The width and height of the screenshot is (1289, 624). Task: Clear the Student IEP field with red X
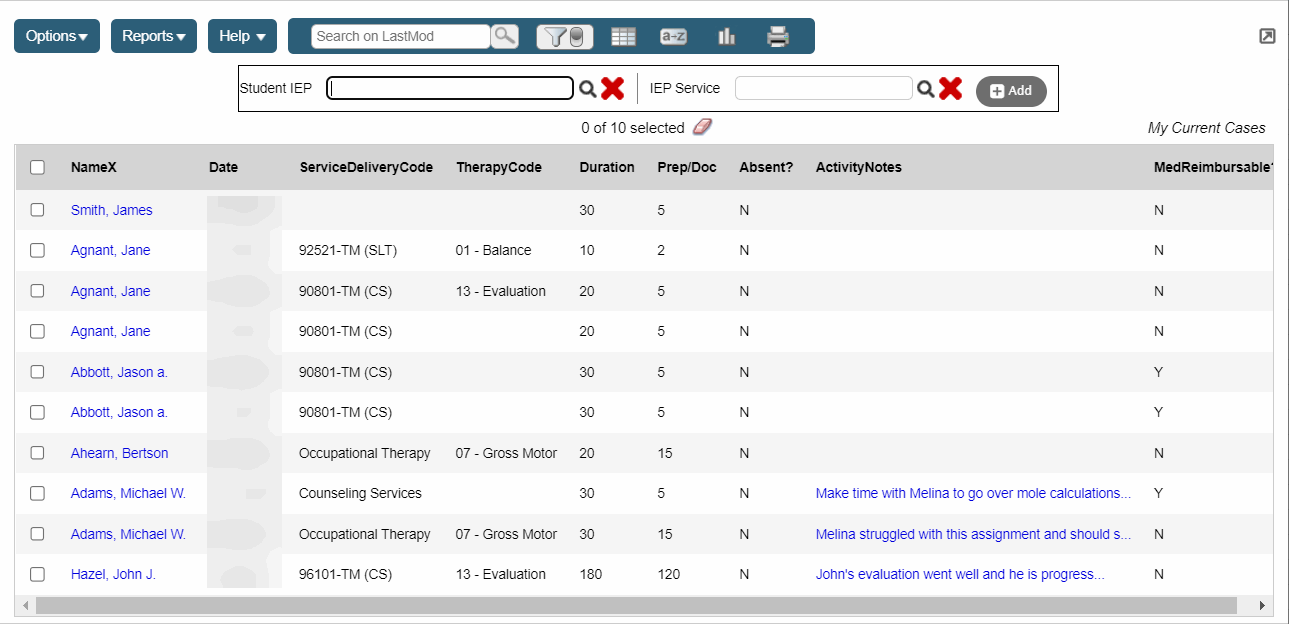pyautogui.click(x=612, y=89)
